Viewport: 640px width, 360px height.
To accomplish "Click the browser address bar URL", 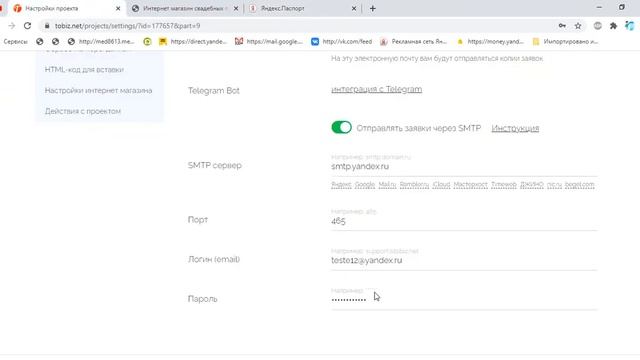I will pyautogui.click(x=127, y=26).
